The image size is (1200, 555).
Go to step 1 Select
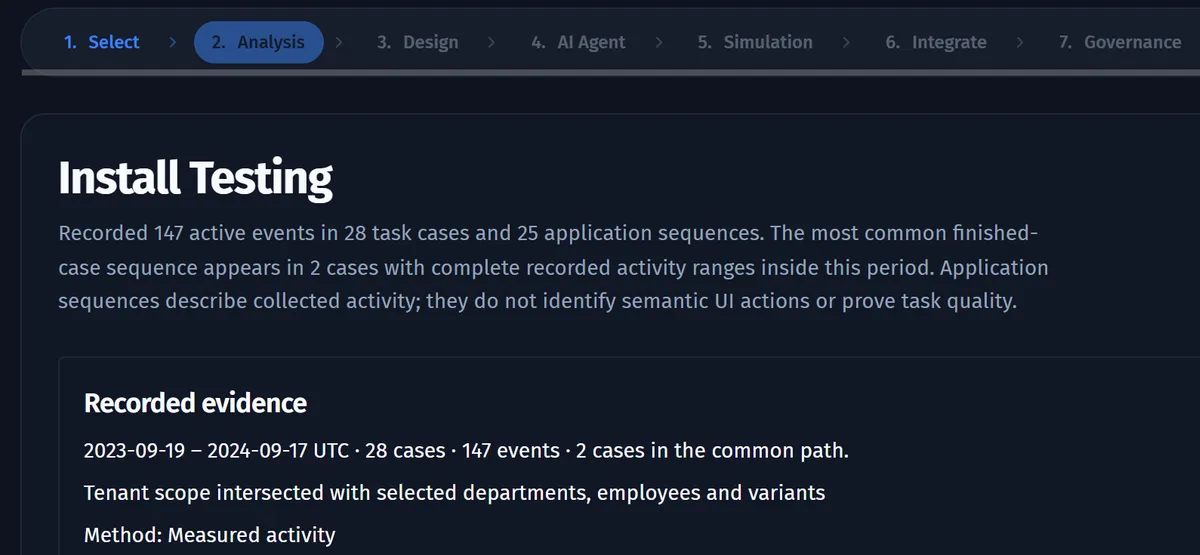(x=101, y=42)
